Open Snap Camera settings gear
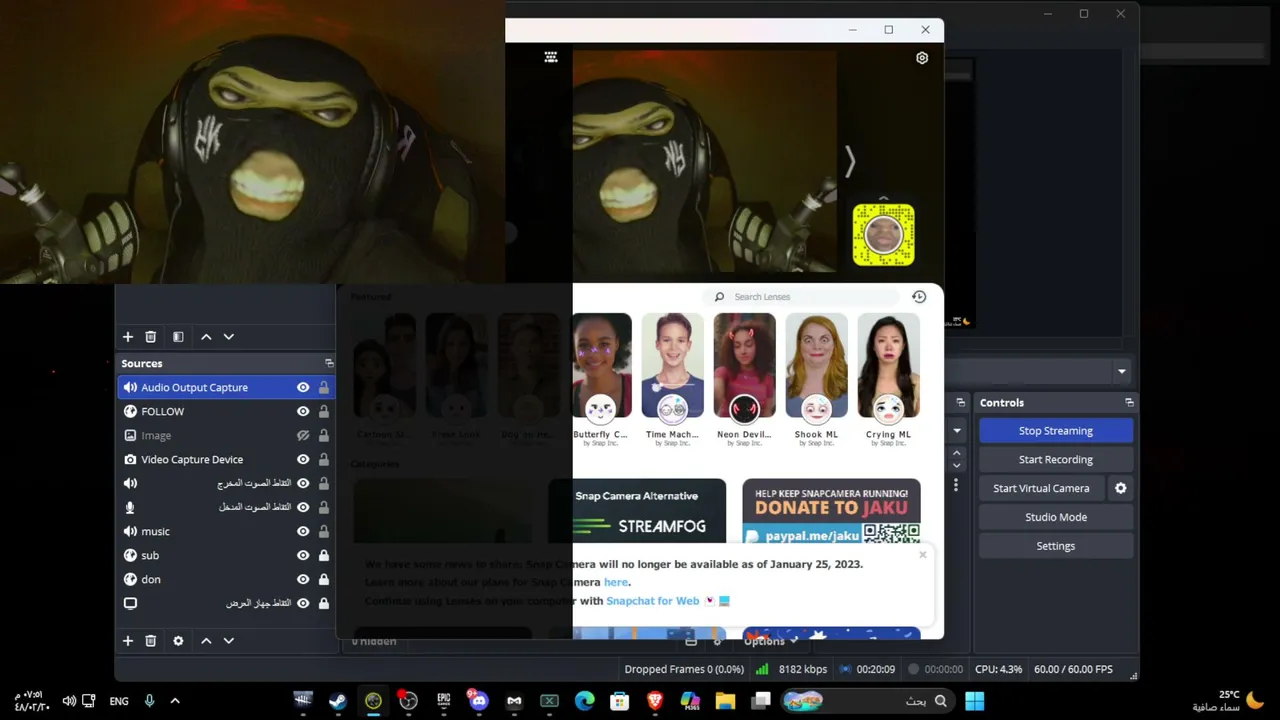 922,58
